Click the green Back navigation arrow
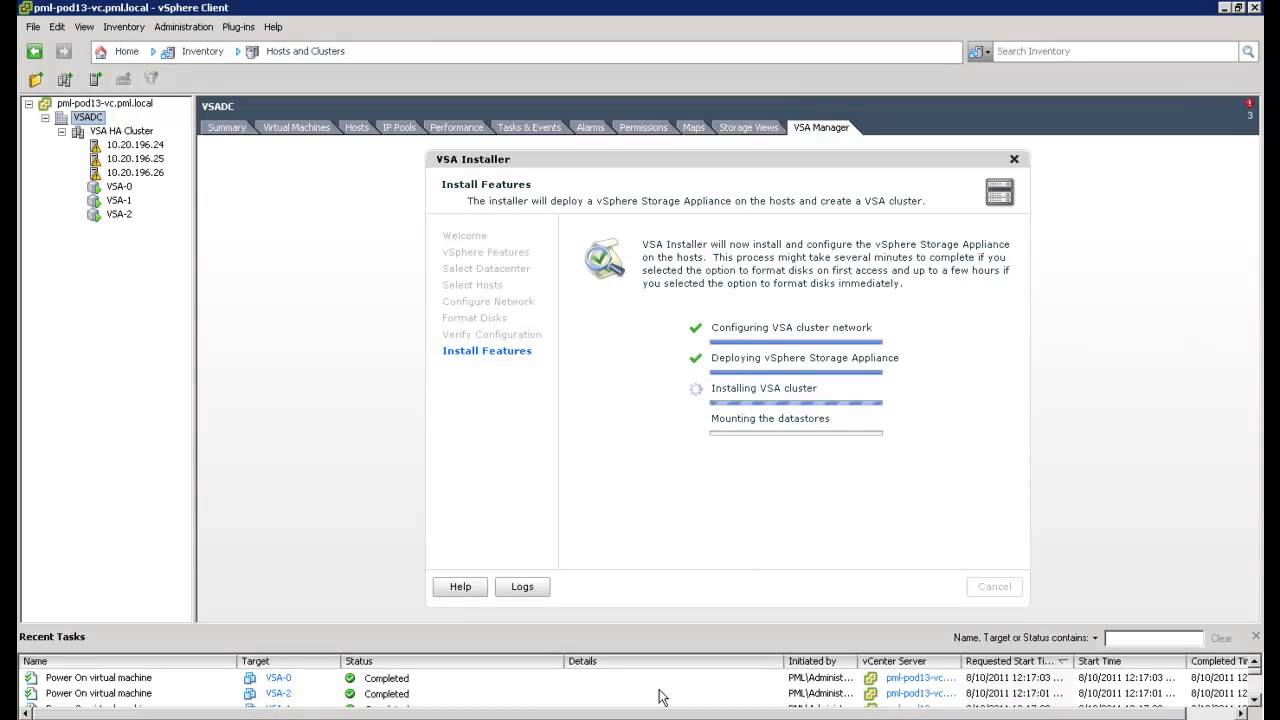Screen dimensions: 1280x720 pos(35,51)
